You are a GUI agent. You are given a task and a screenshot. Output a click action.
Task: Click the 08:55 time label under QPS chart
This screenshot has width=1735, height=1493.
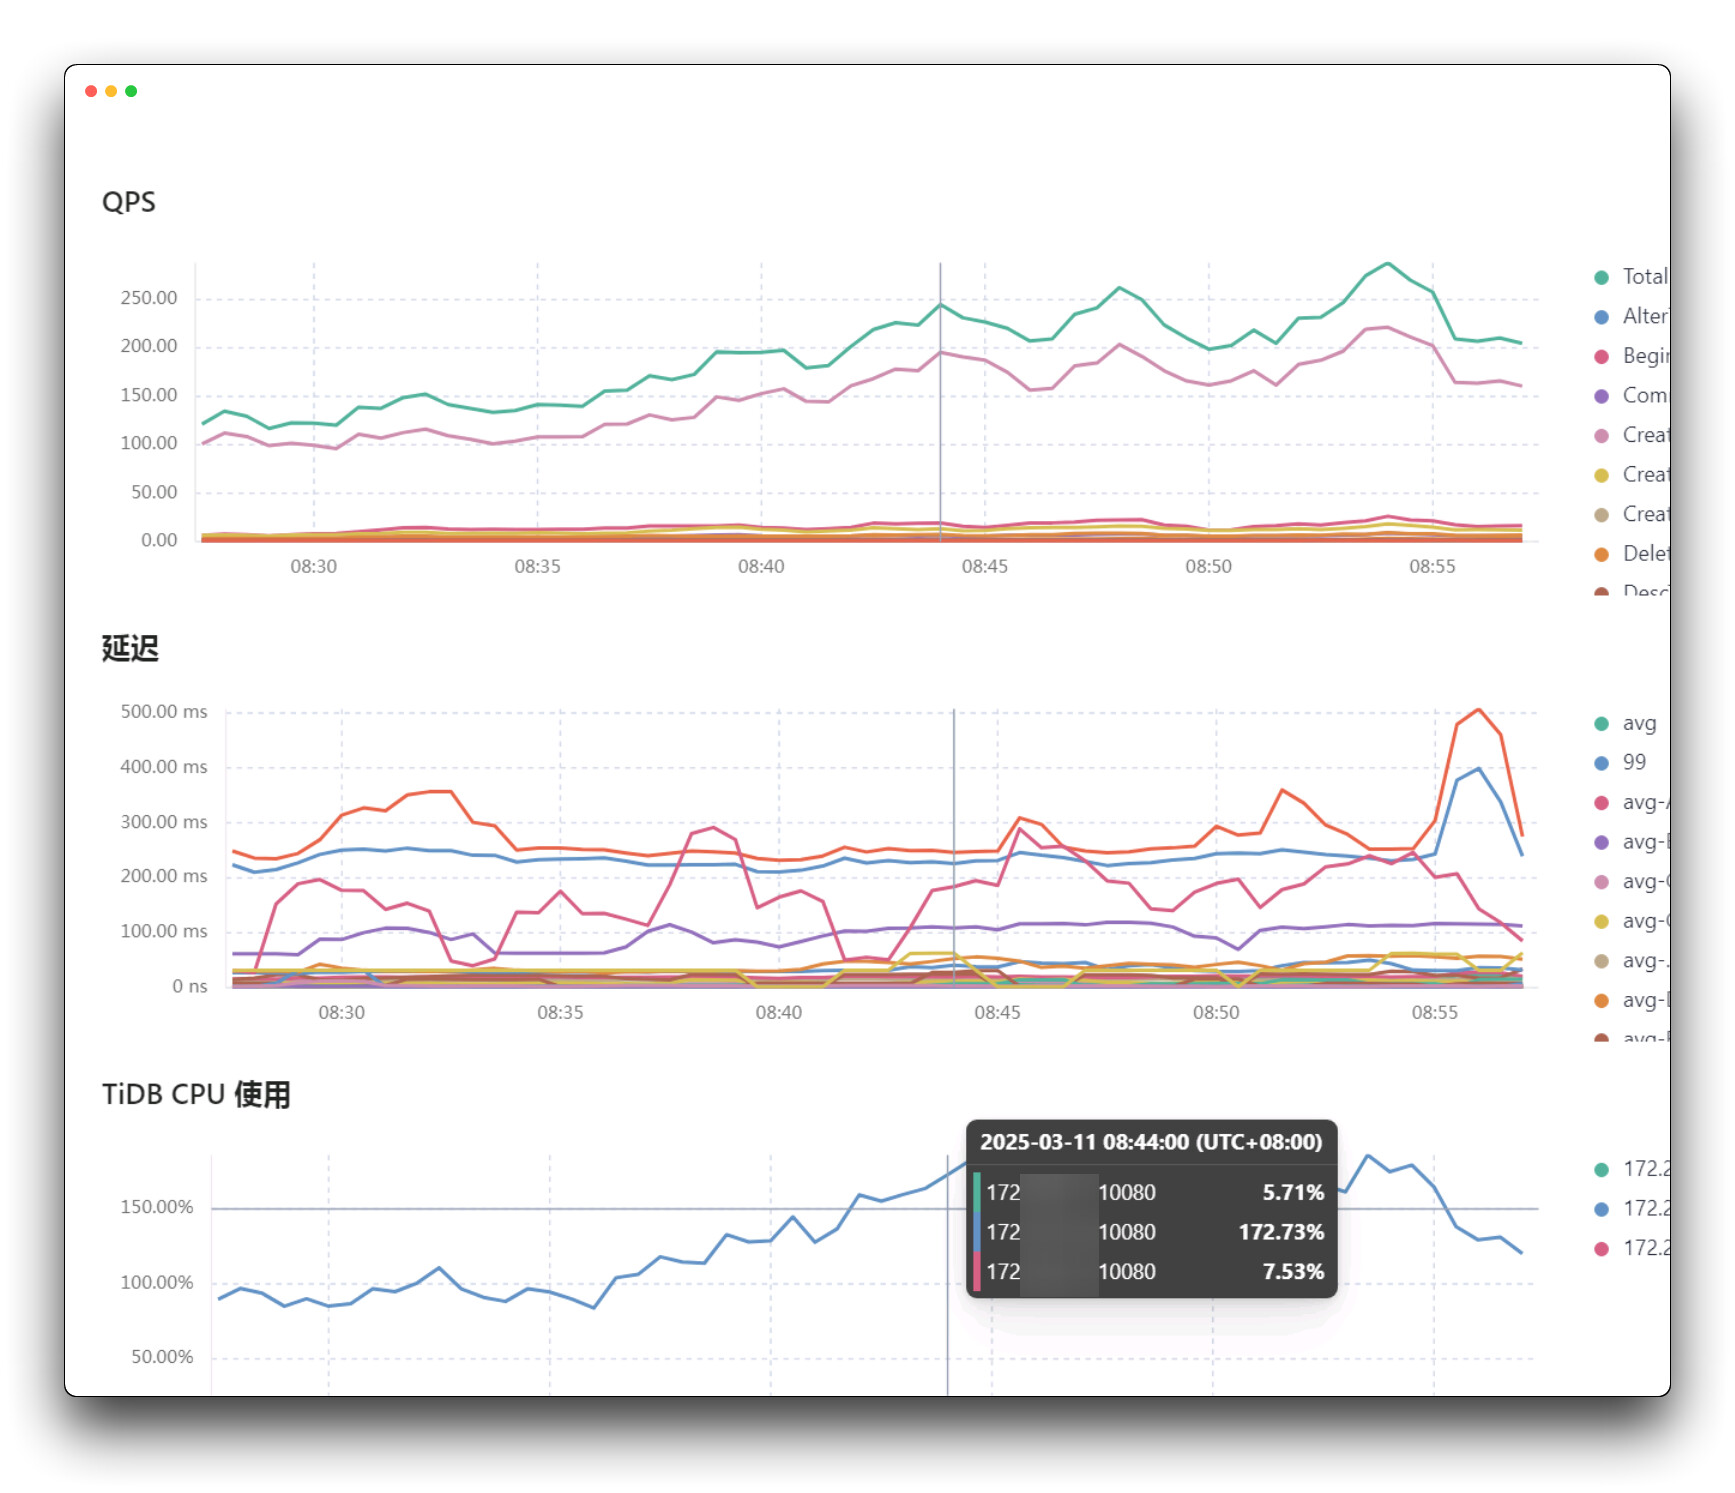[x=1432, y=566]
